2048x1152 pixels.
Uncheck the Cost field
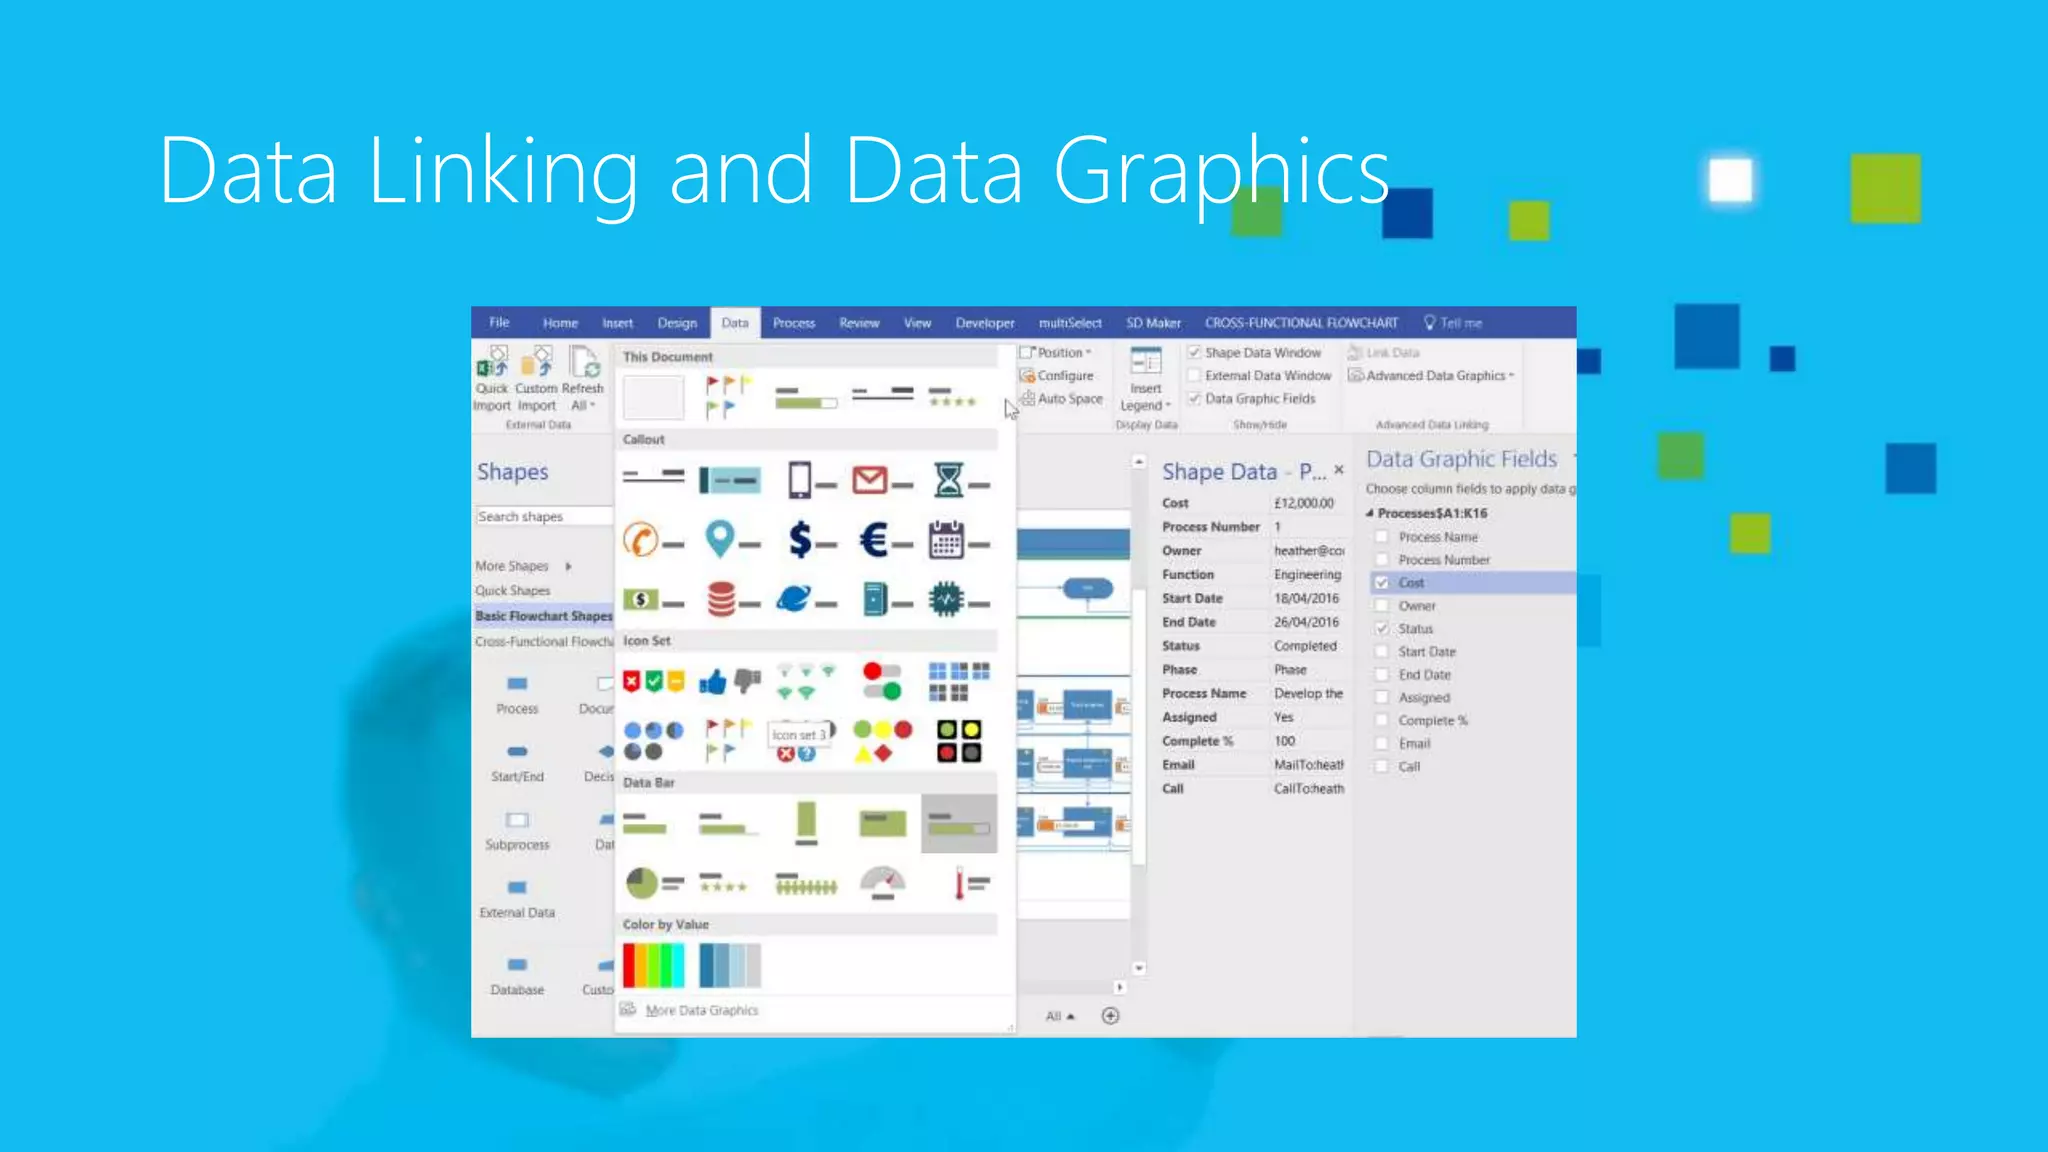pos(1382,583)
